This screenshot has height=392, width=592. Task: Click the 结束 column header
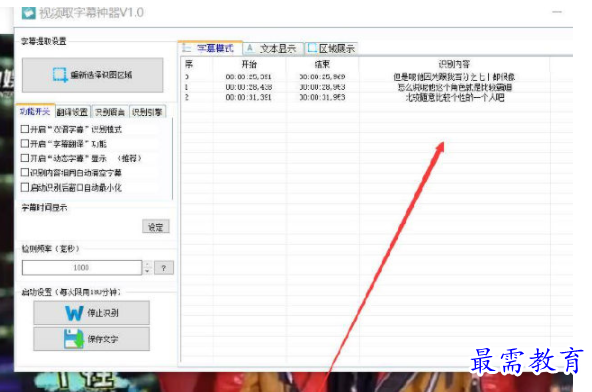pos(322,64)
